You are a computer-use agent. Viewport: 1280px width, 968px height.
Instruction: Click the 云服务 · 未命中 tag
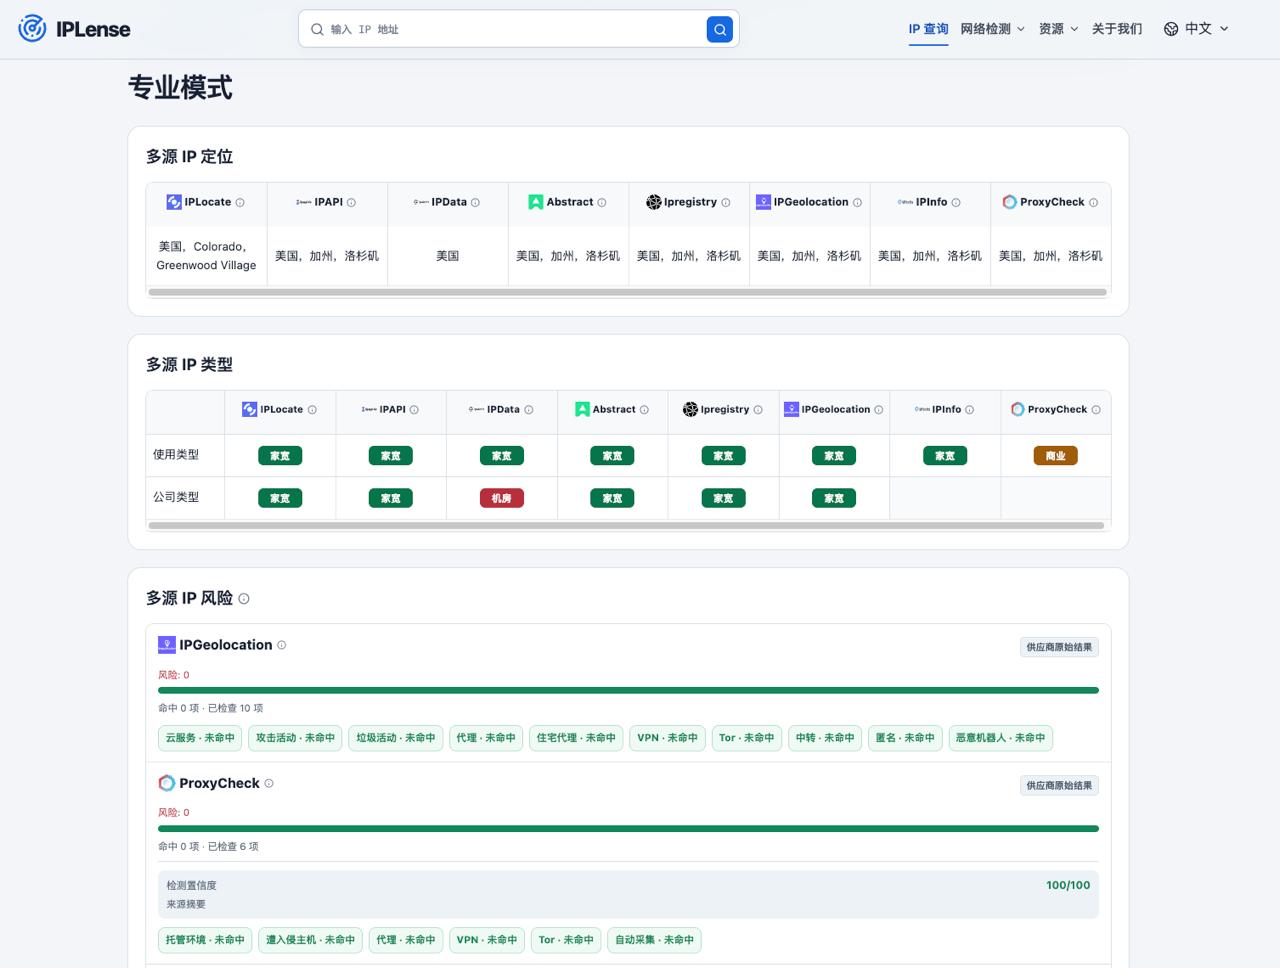(200, 738)
